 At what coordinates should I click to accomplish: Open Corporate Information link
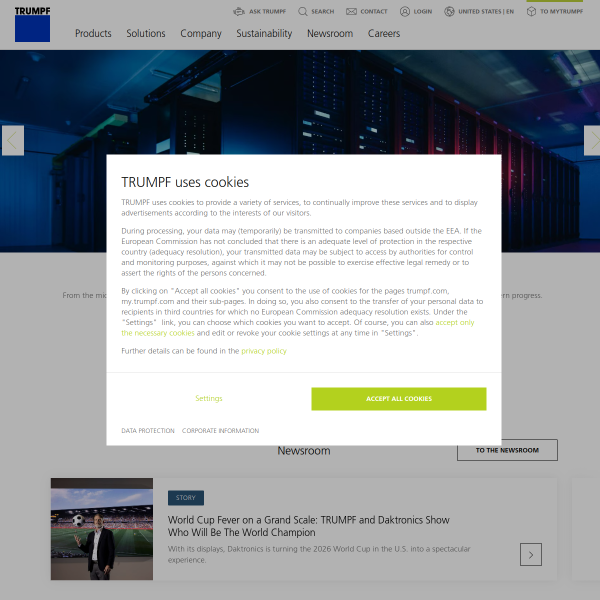[220, 430]
